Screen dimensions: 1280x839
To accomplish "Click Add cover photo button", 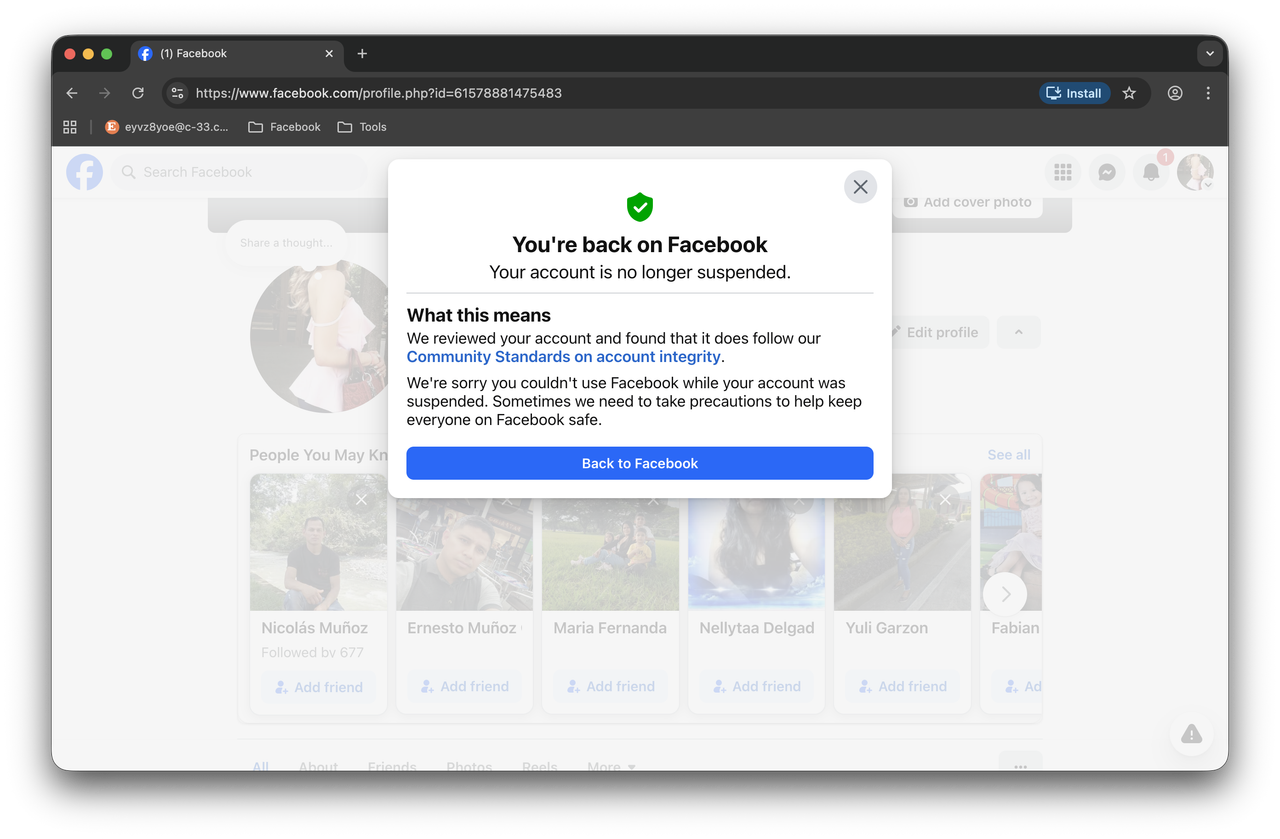I will click(967, 202).
